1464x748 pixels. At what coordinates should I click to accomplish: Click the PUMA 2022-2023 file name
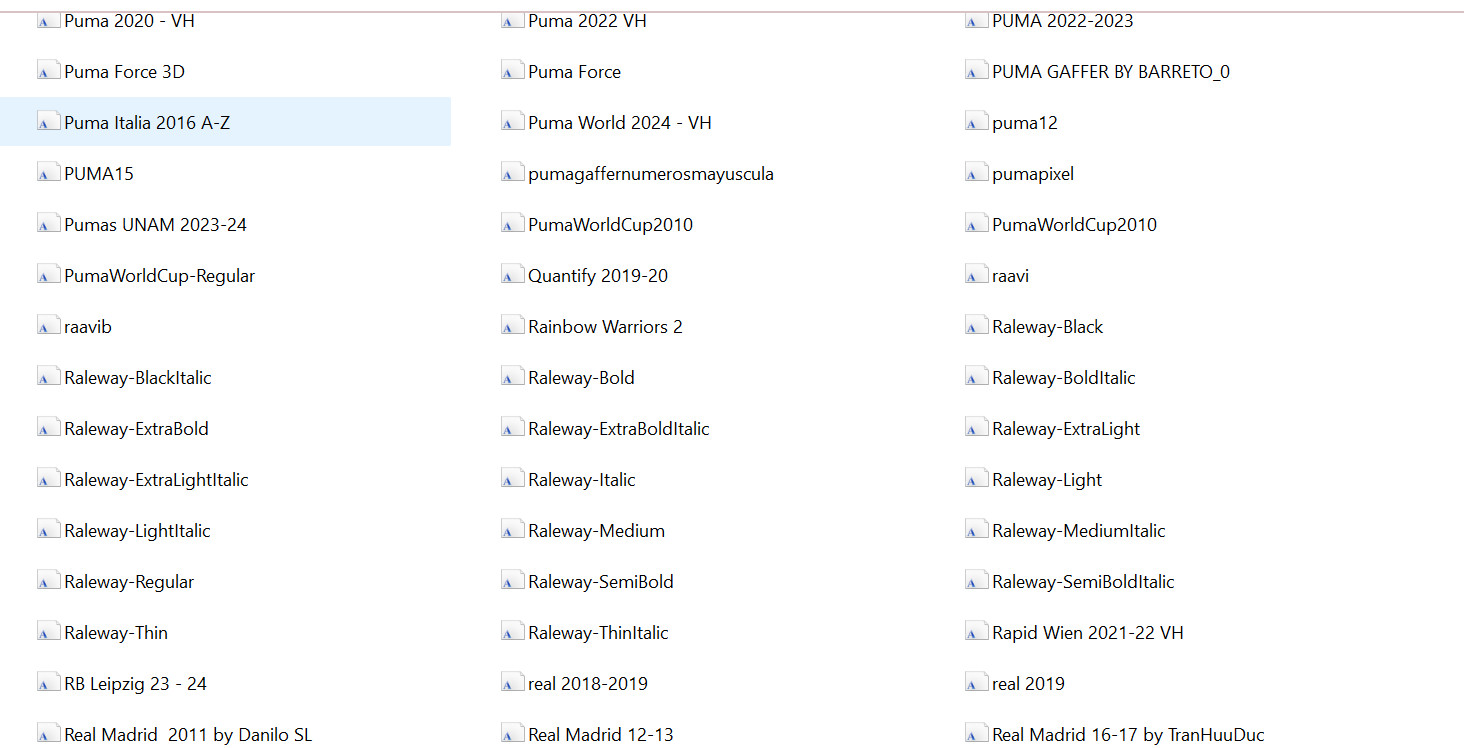1063,20
